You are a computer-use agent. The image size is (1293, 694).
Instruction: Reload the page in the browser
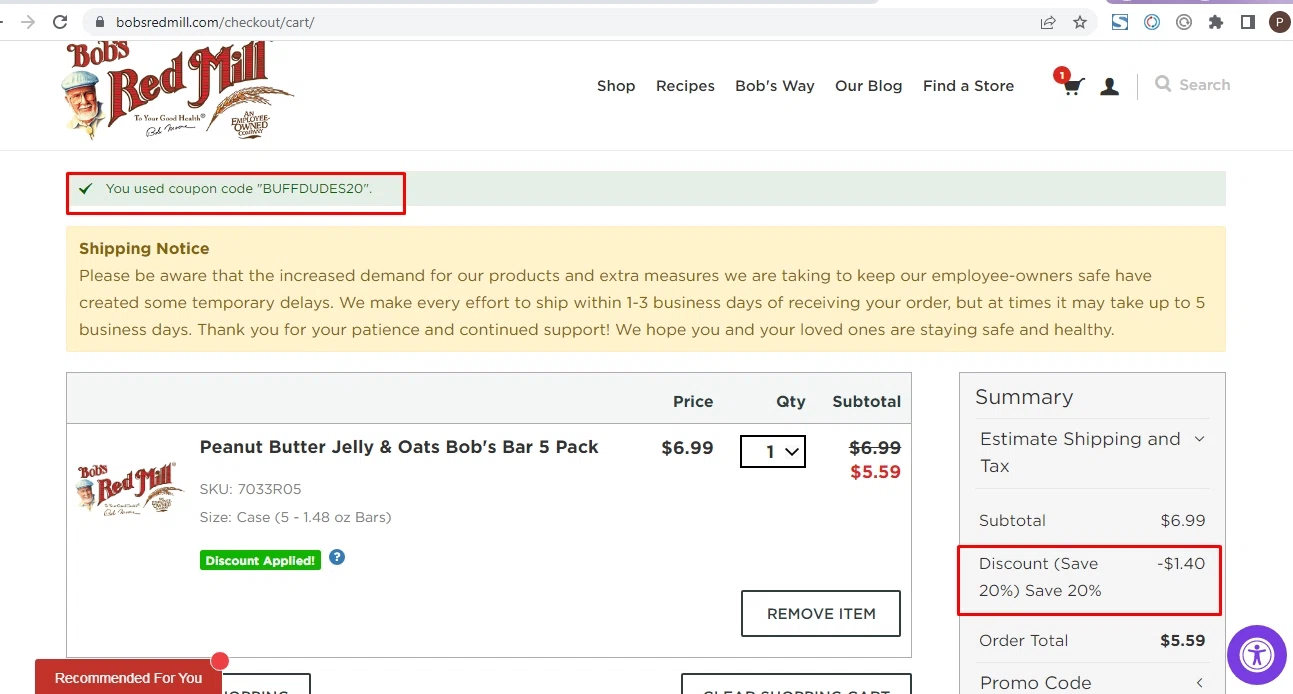tap(60, 22)
